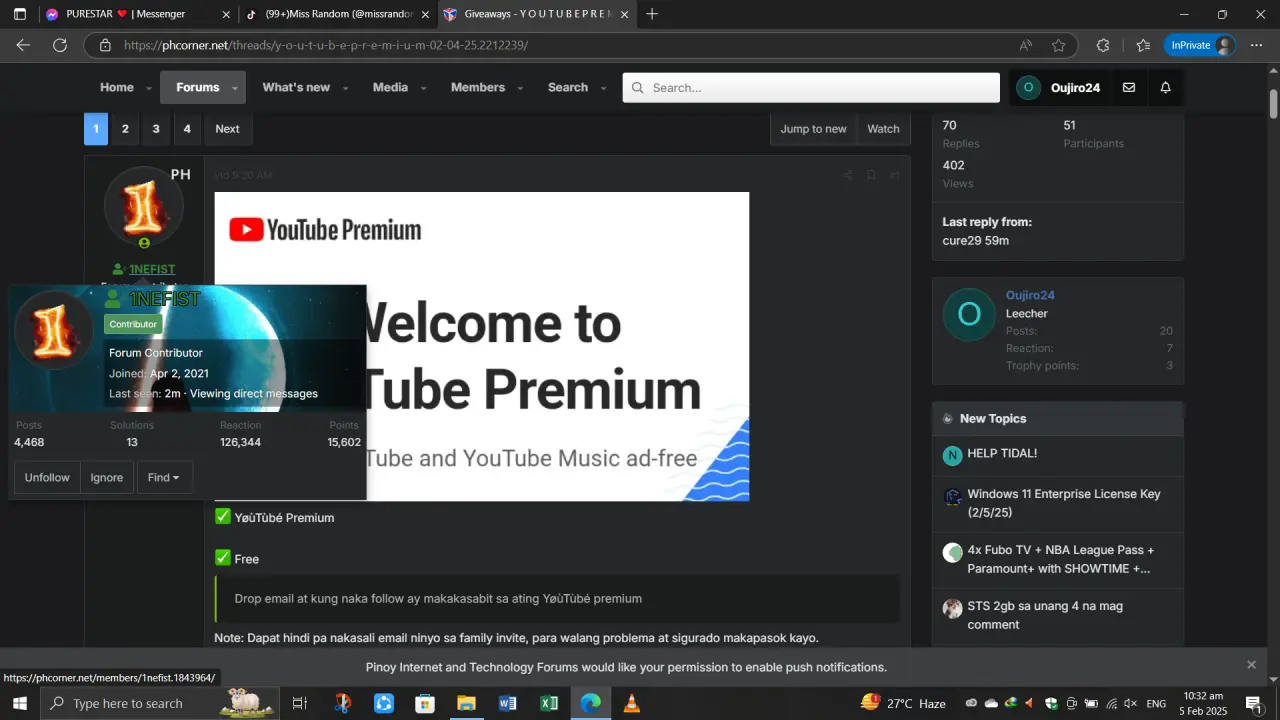Expand the Forums nav dropdown arrow
This screenshot has height=720, width=1280.
point(235,88)
